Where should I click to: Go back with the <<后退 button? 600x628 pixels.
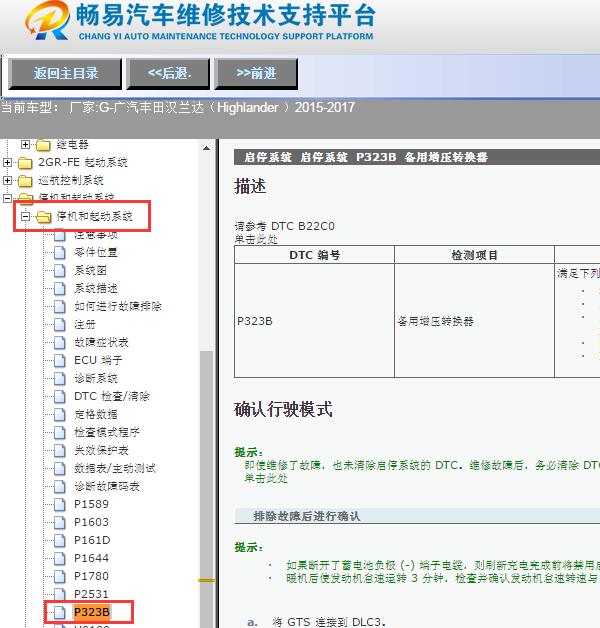[x=168, y=74]
